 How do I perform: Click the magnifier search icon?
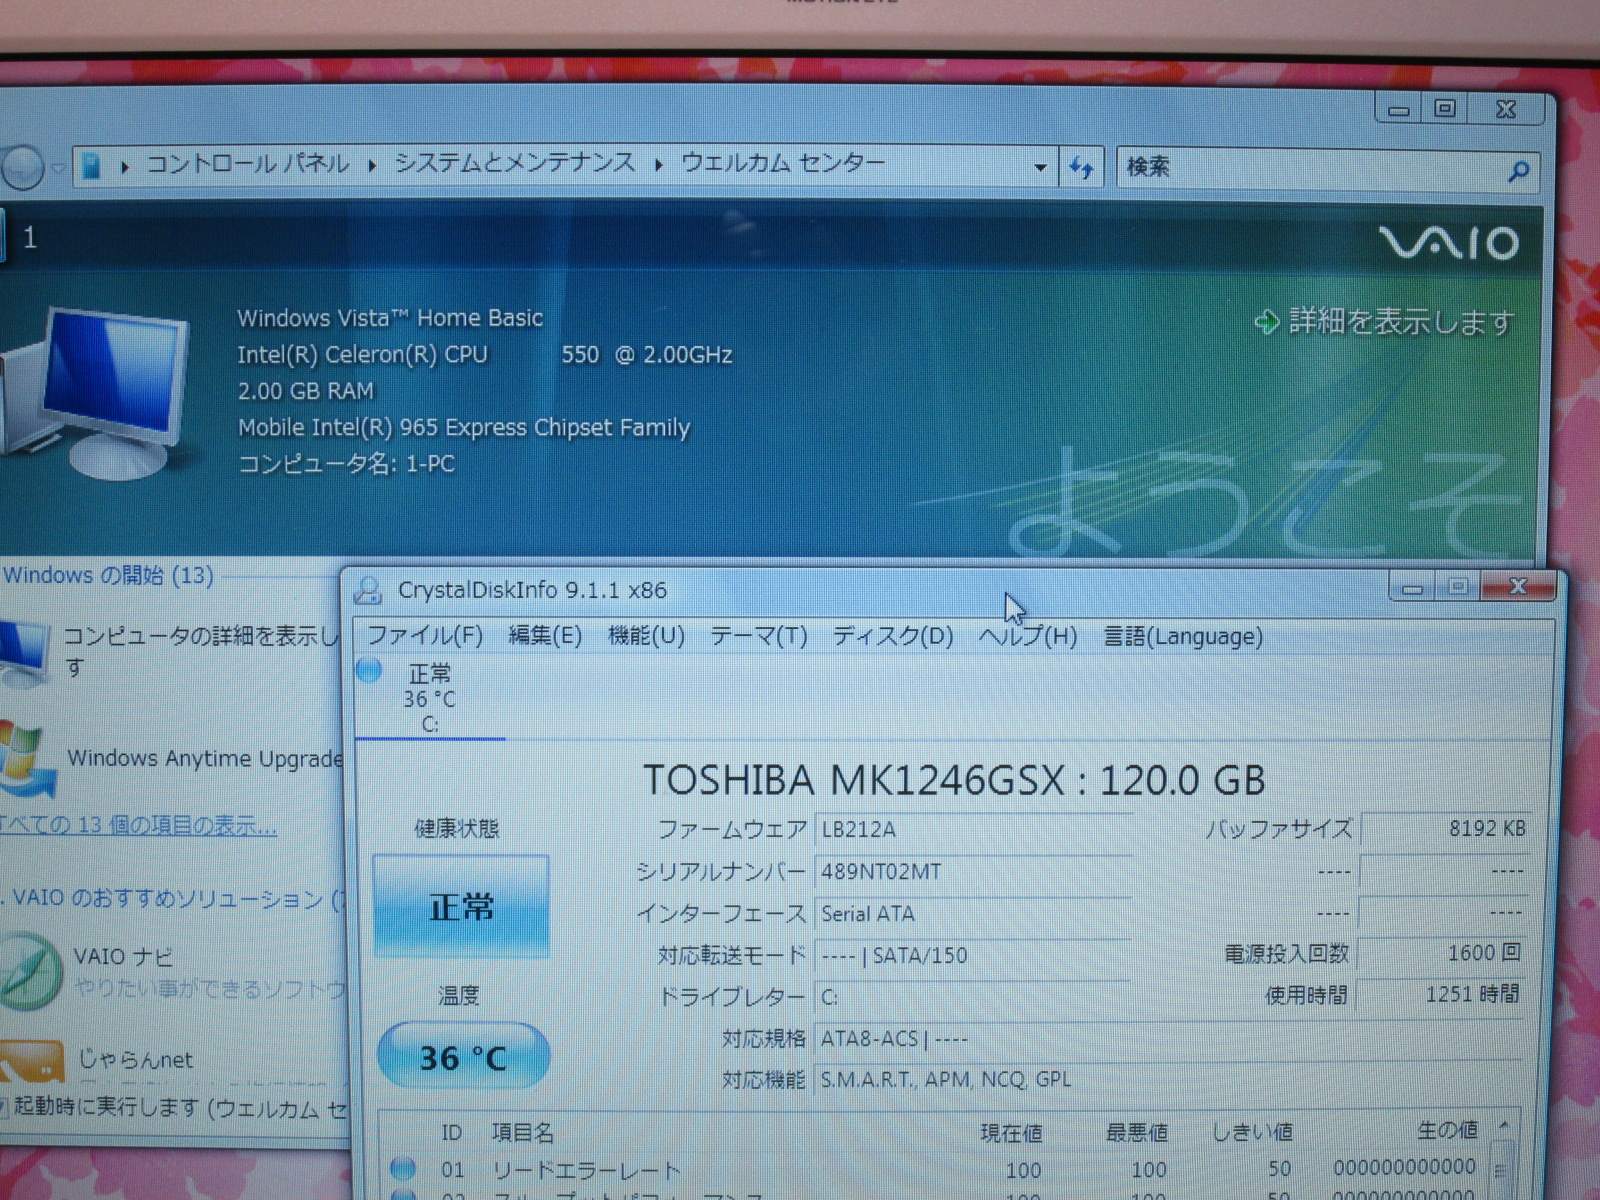click(1519, 171)
